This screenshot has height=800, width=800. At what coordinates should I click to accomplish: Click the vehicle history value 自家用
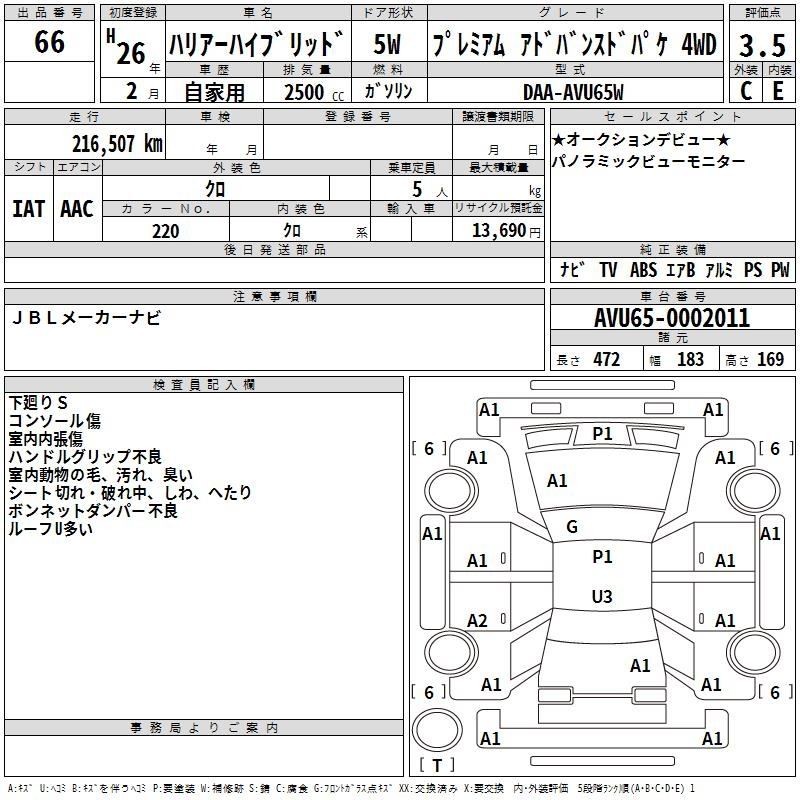click(214, 92)
